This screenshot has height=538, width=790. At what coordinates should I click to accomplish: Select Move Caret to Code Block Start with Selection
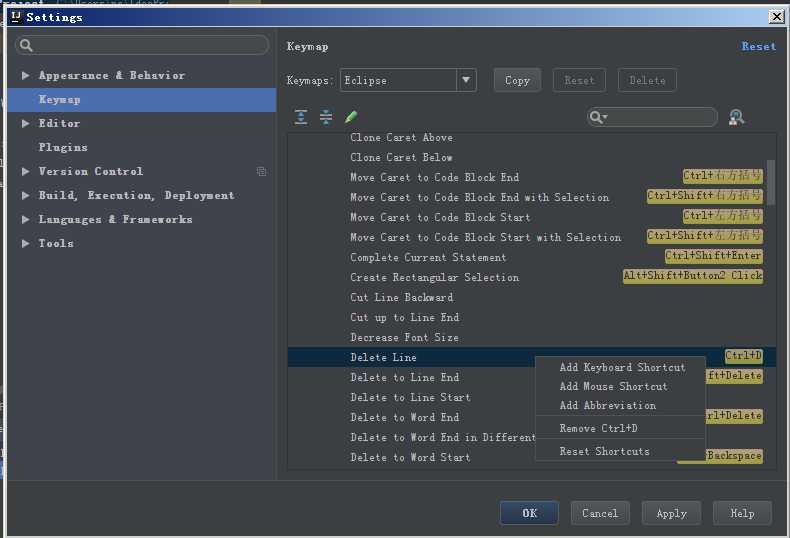[x=485, y=237]
